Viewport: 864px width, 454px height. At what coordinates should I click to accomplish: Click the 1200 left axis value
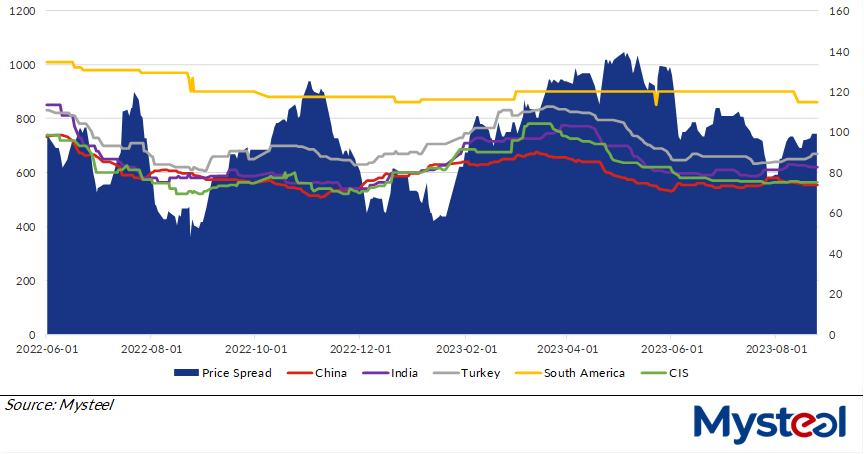click(x=22, y=11)
